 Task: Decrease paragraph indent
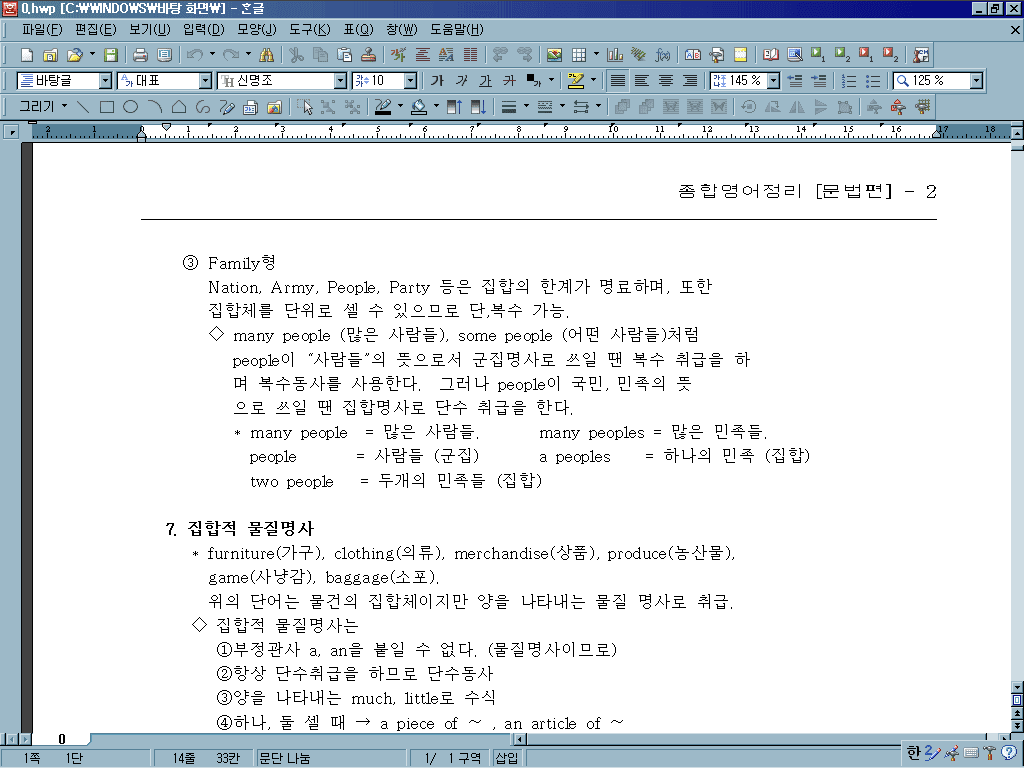coord(795,80)
